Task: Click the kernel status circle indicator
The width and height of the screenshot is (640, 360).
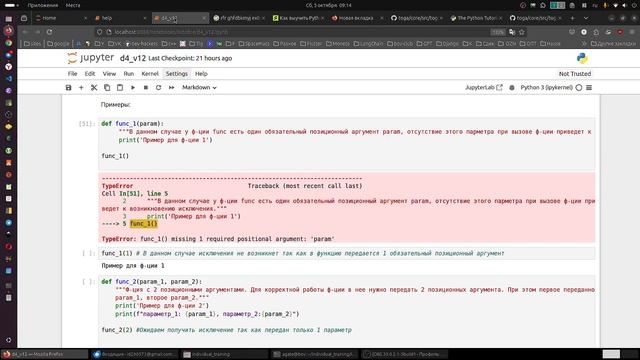Action: tap(579, 87)
